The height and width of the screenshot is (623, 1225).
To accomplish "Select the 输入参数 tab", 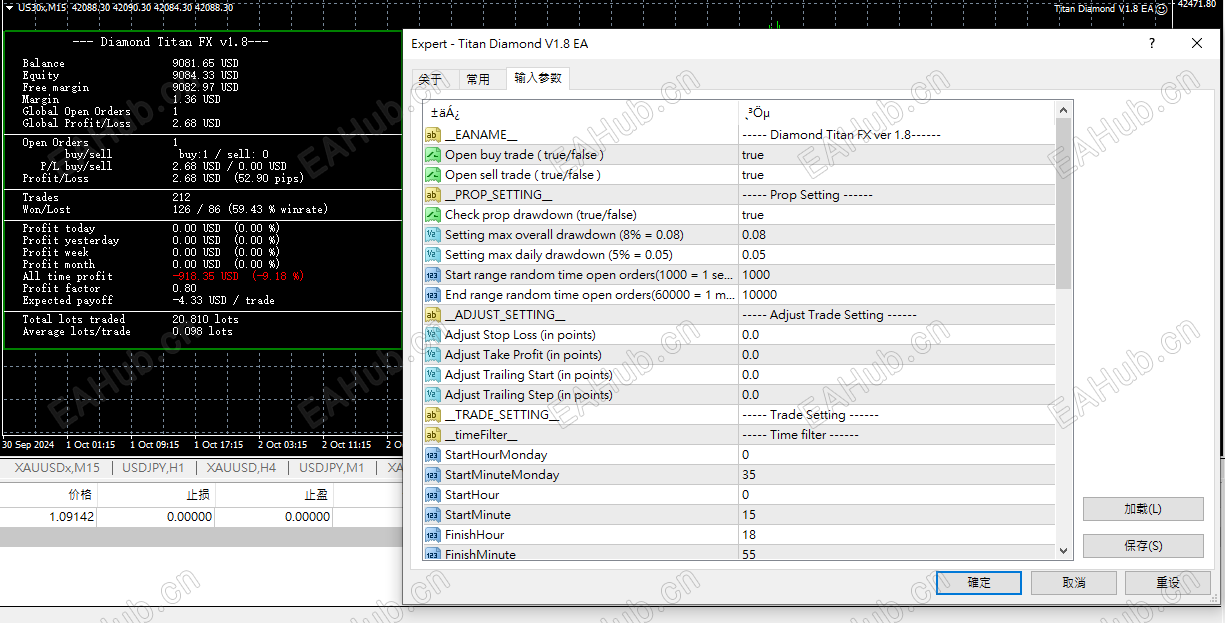I will (538, 78).
